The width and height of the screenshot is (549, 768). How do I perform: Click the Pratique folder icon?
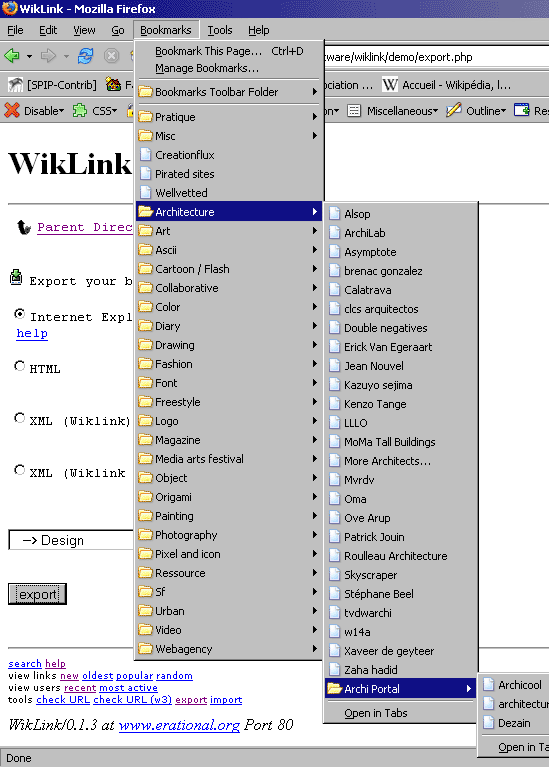tap(145, 117)
